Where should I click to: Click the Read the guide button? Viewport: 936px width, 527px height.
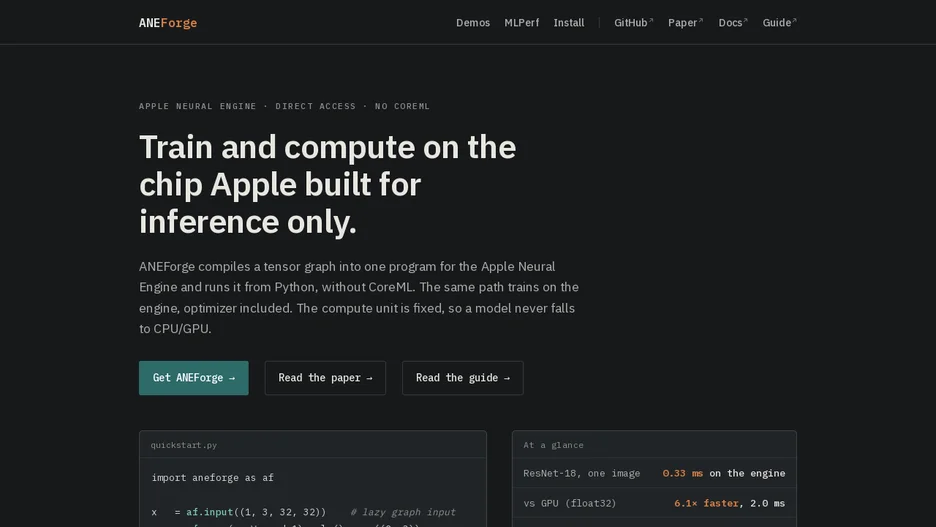click(x=463, y=378)
